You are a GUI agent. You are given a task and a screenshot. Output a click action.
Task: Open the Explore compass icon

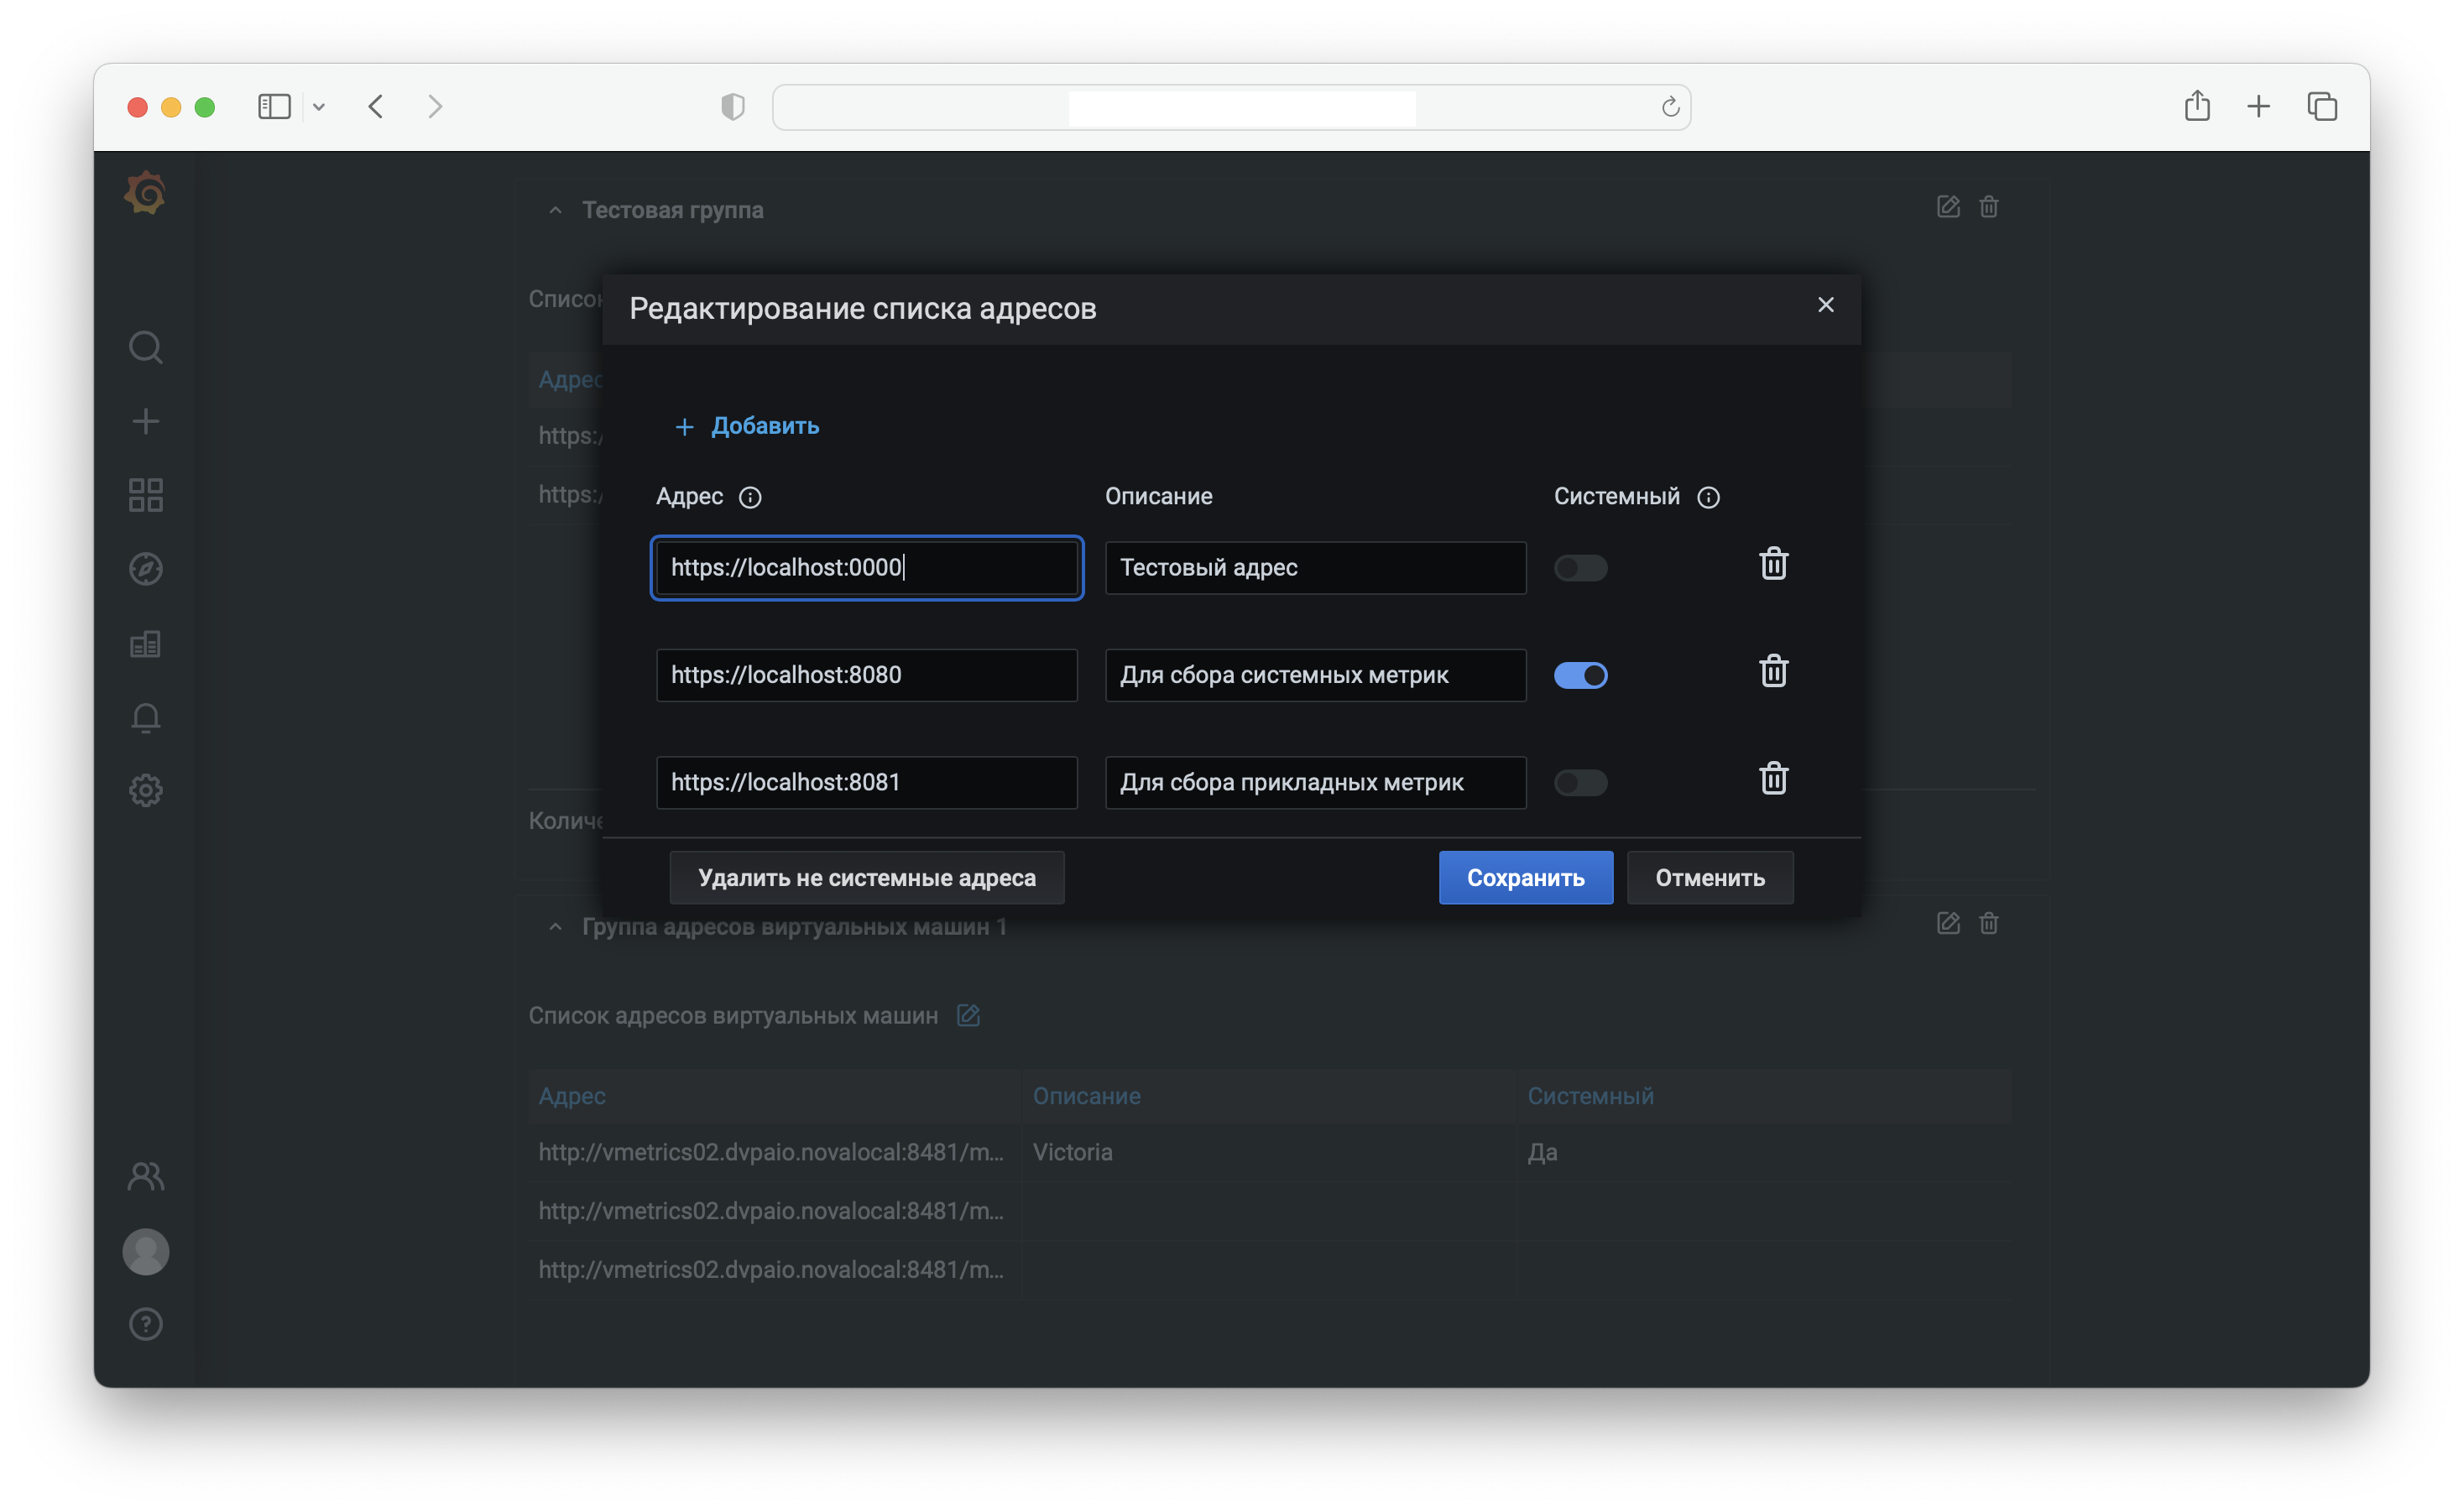pyautogui.click(x=146, y=569)
